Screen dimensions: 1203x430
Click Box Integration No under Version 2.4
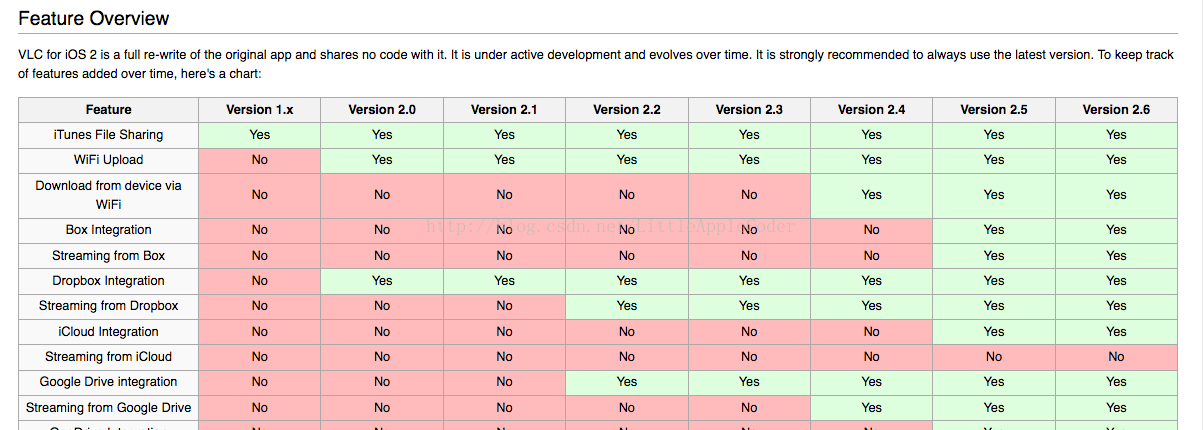click(x=872, y=230)
